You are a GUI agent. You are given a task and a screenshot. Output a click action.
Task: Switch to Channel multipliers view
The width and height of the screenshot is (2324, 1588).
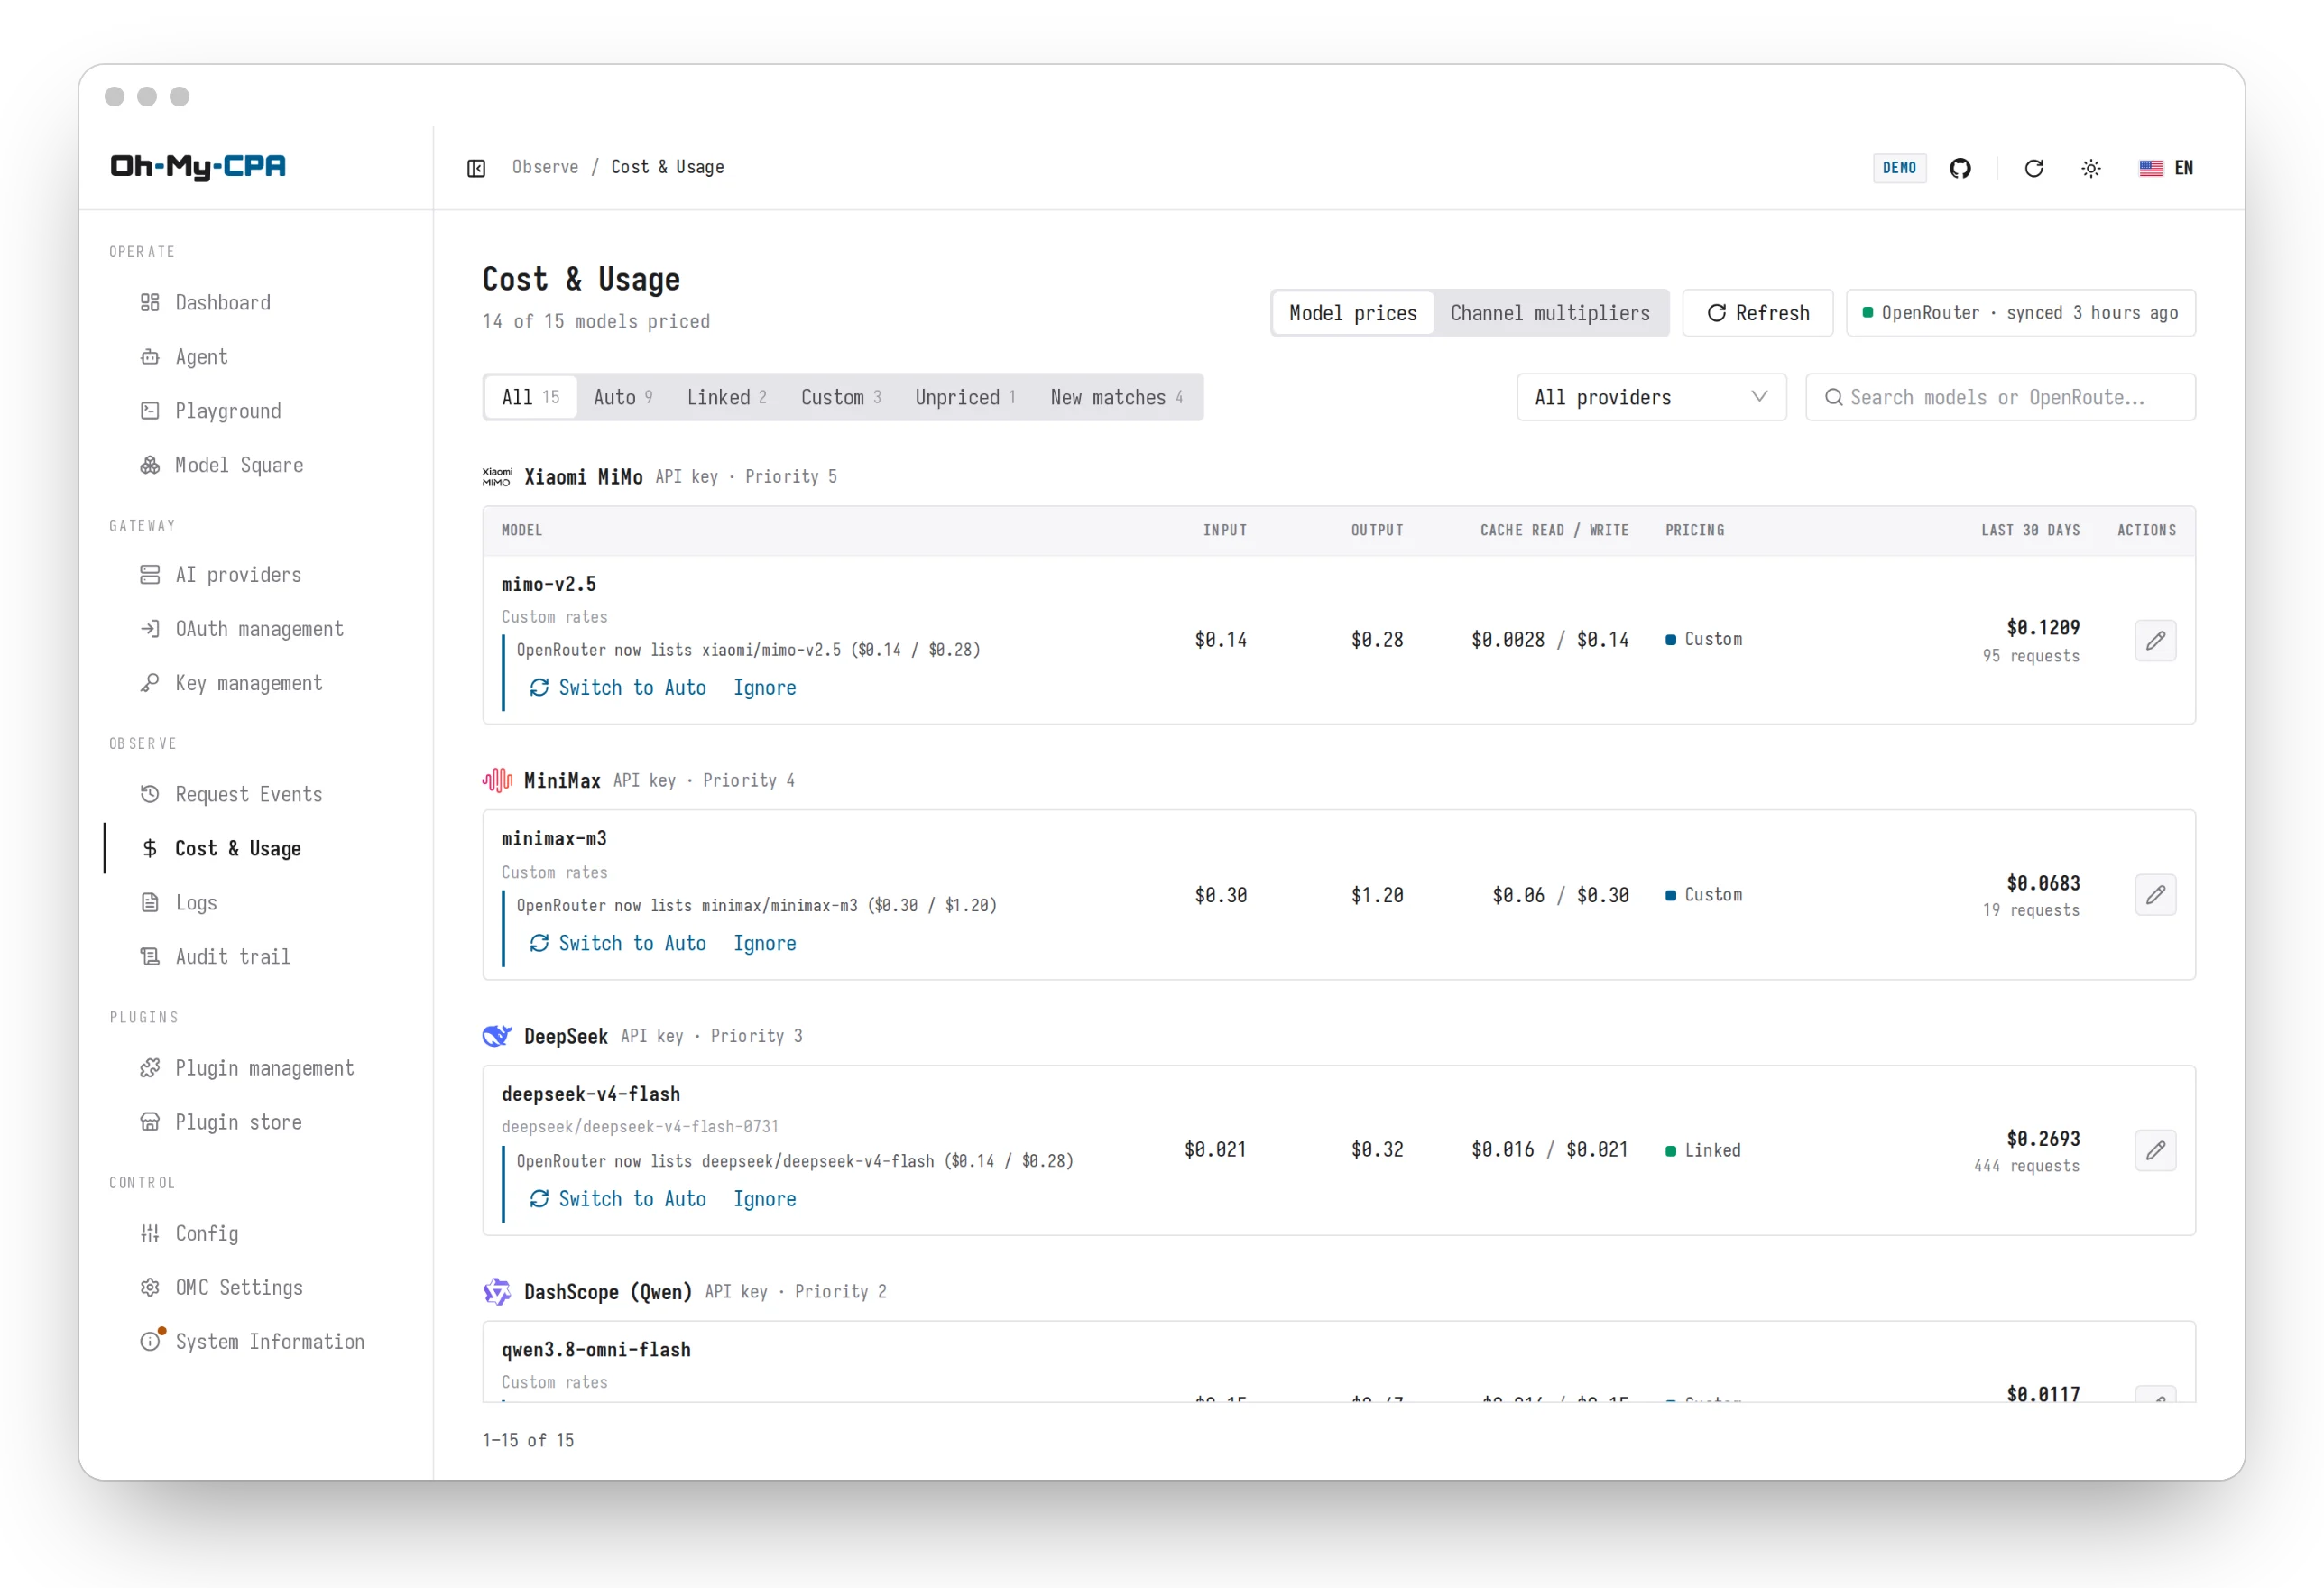pyautogui.click(x=1550, y=313)
